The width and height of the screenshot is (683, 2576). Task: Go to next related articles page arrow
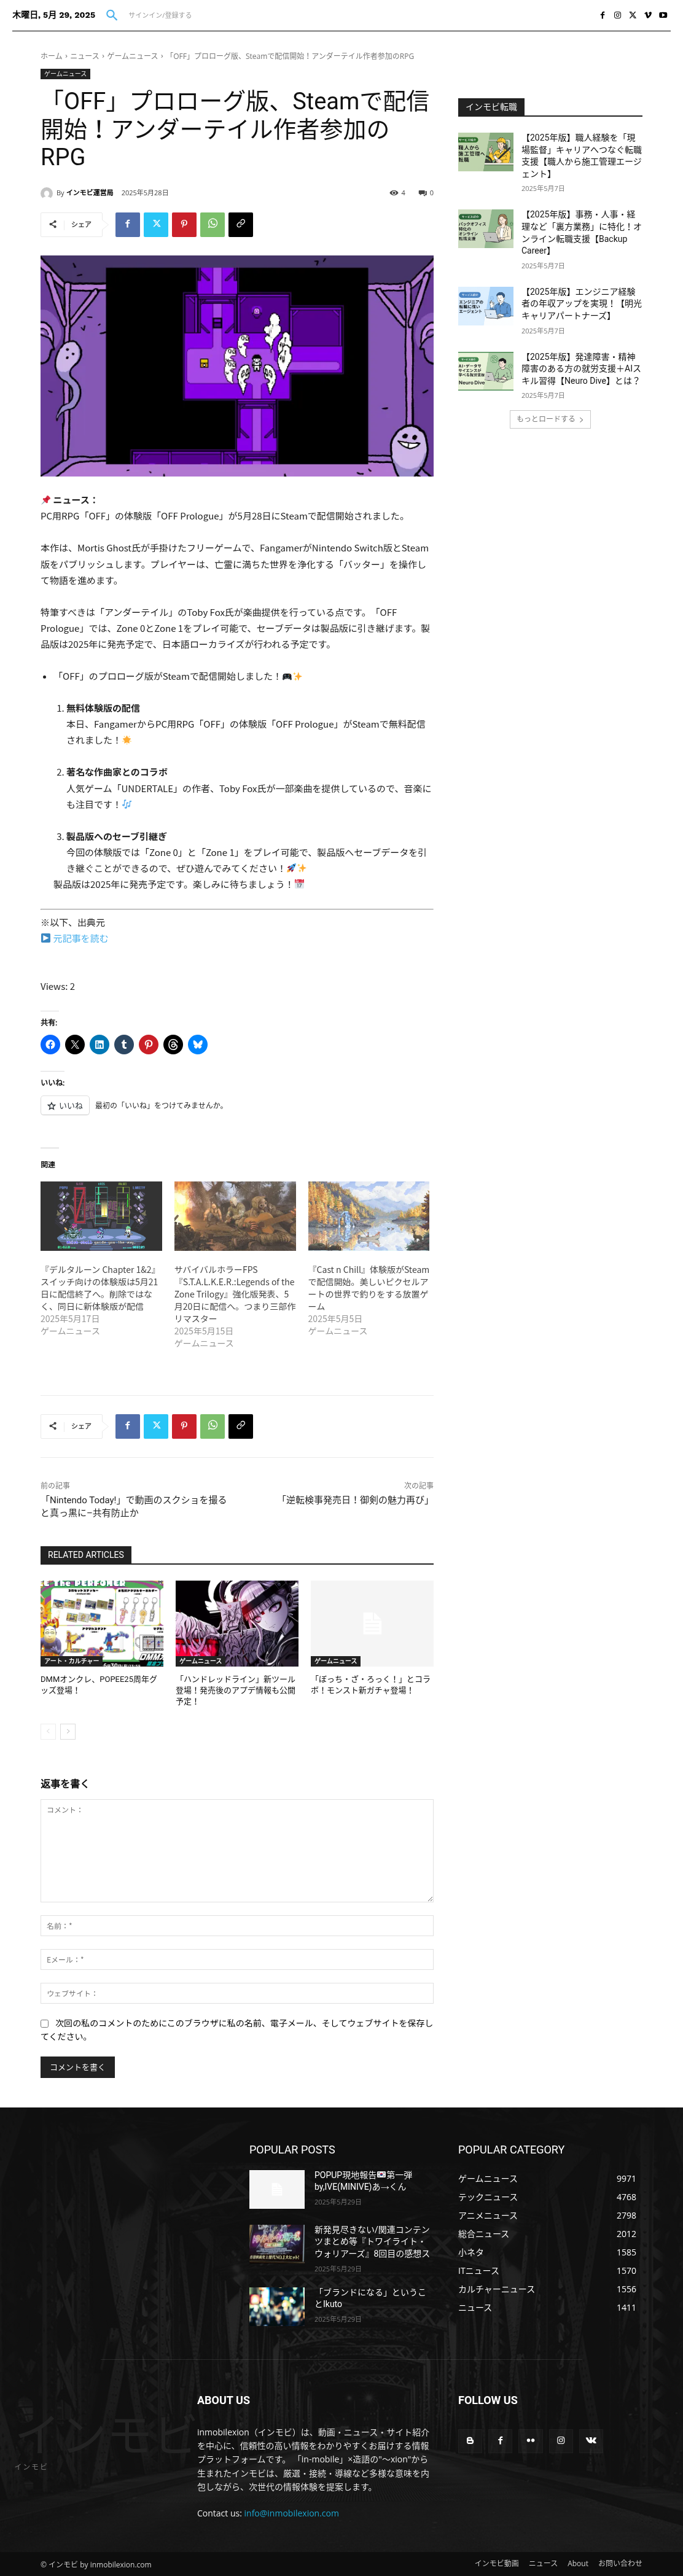coord(68,1731)
